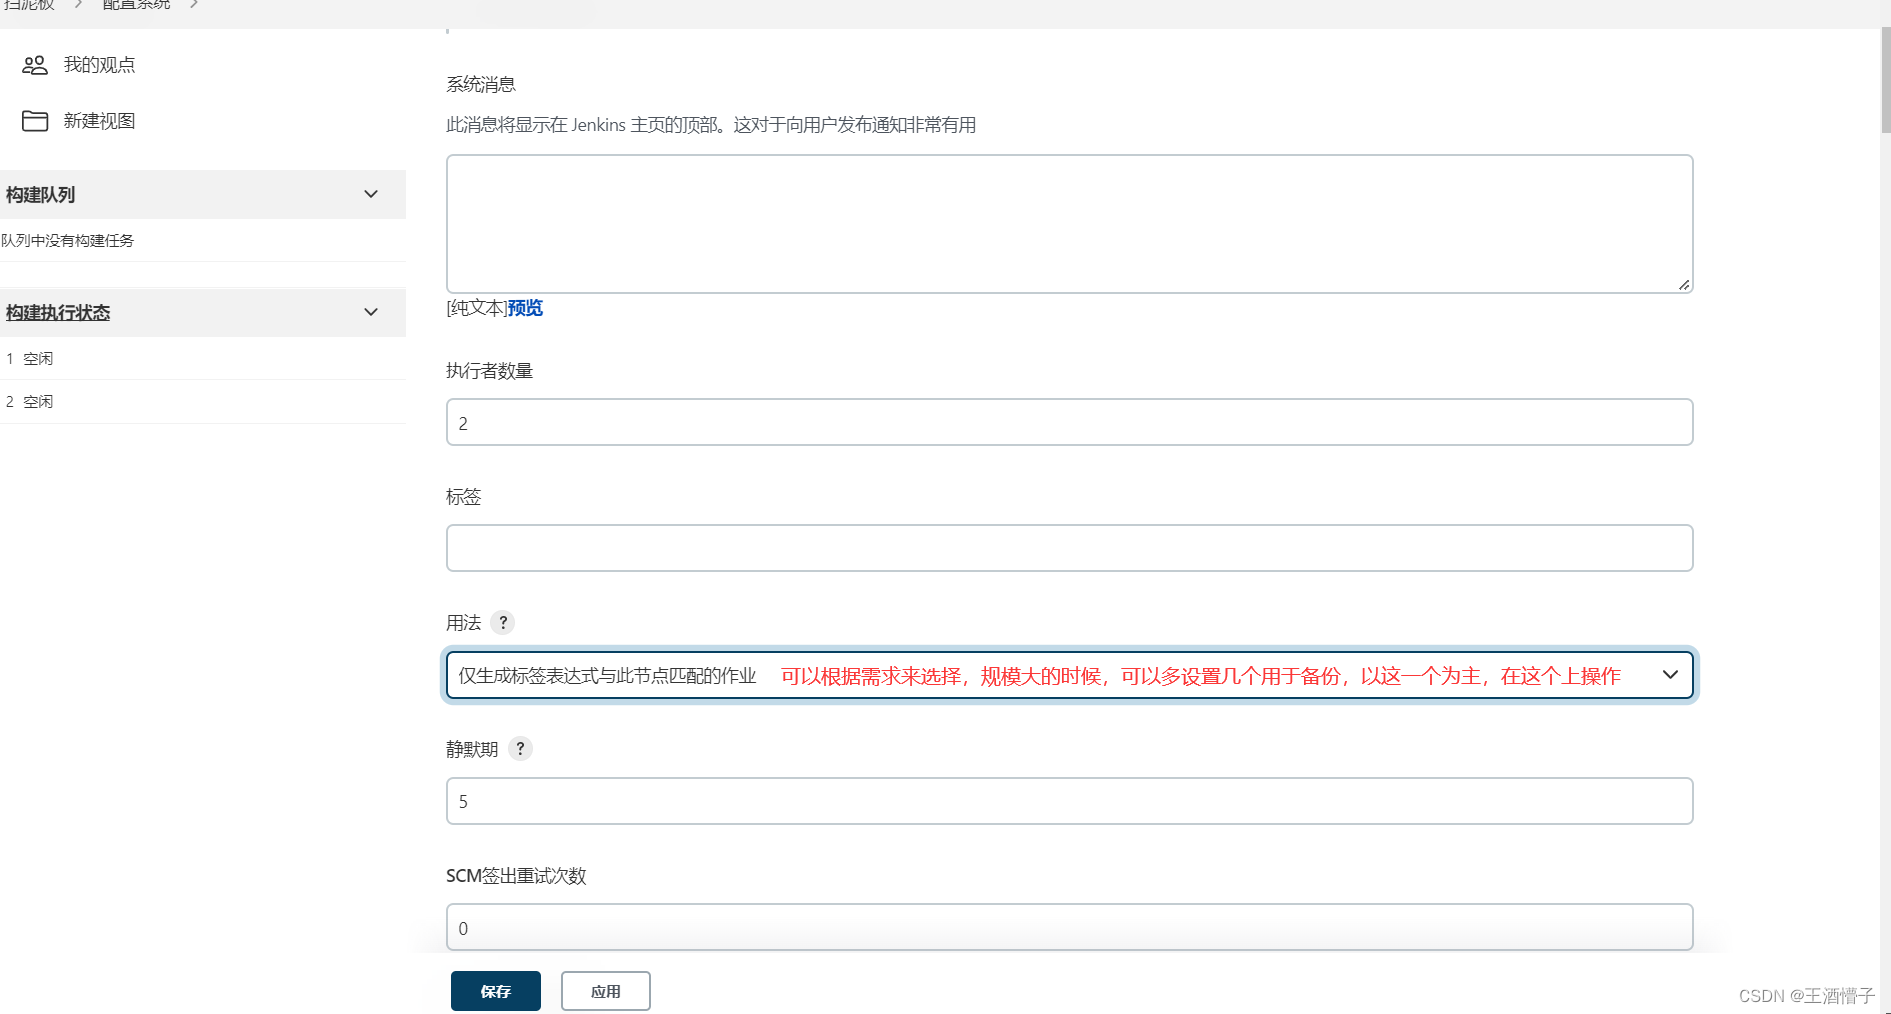Open My Views people icon

coord(35,65)
